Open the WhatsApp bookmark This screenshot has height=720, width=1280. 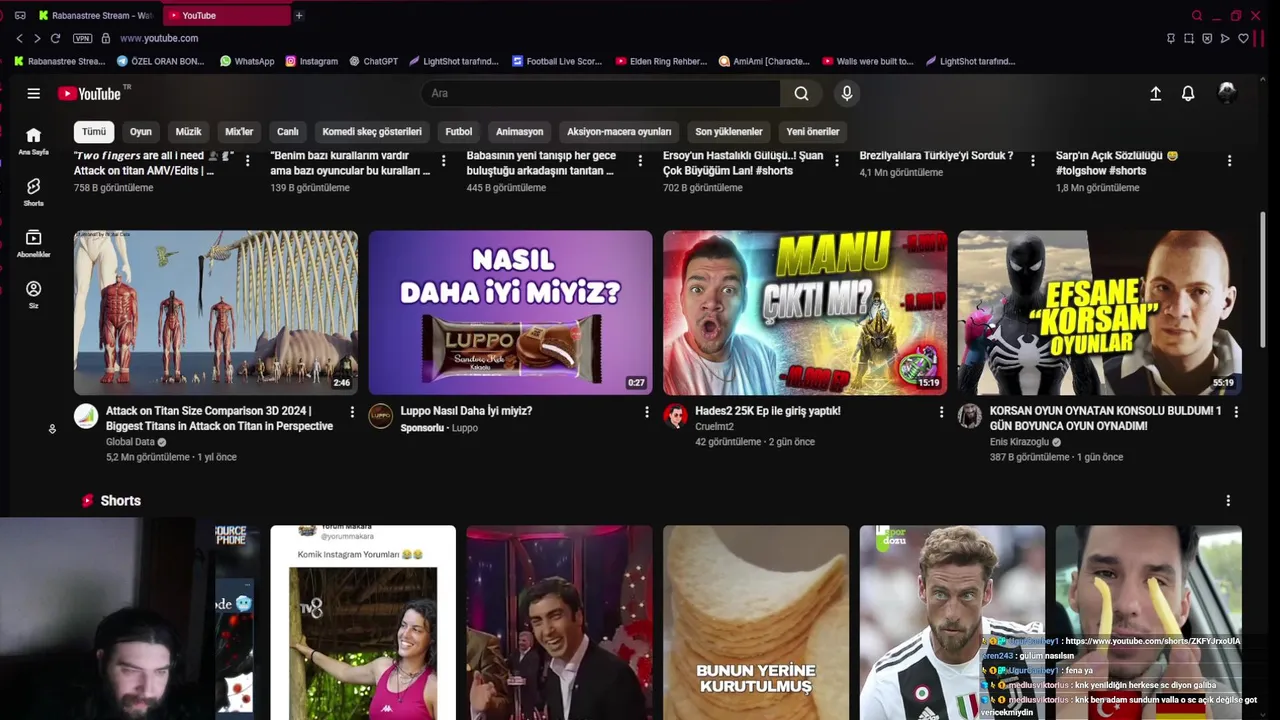tap(247, 61)
